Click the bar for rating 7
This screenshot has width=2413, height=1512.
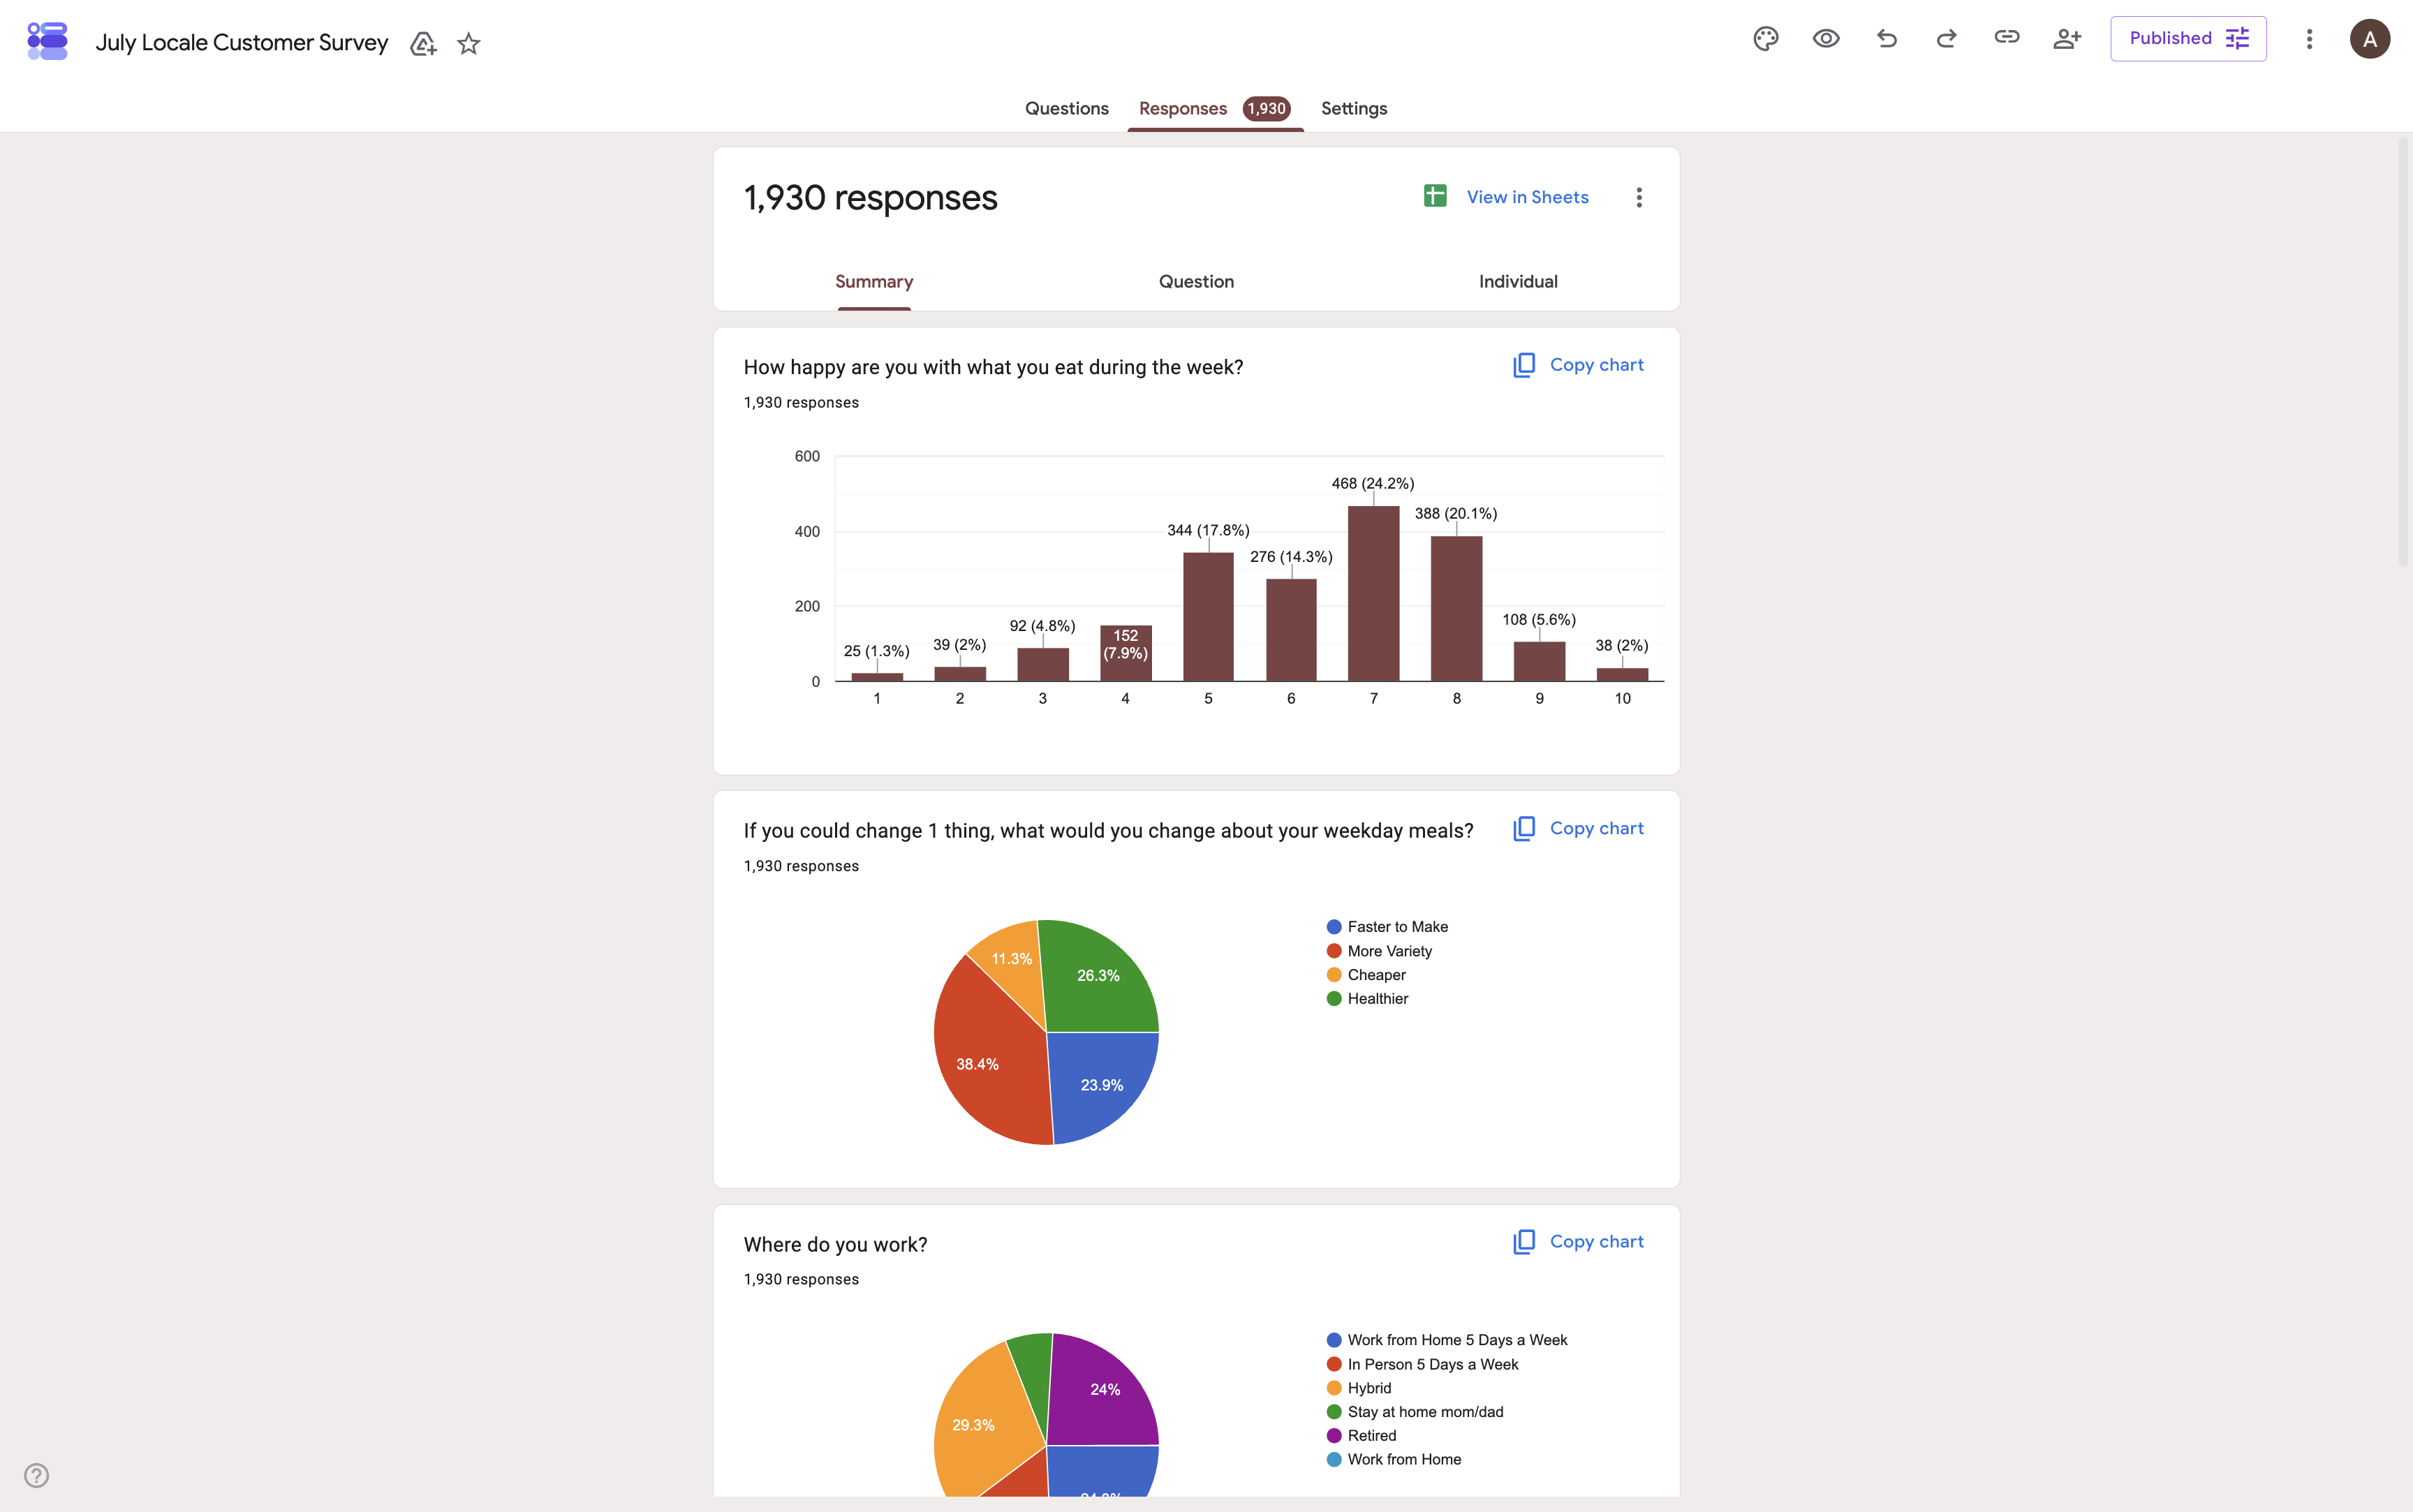click(1373, 594)
